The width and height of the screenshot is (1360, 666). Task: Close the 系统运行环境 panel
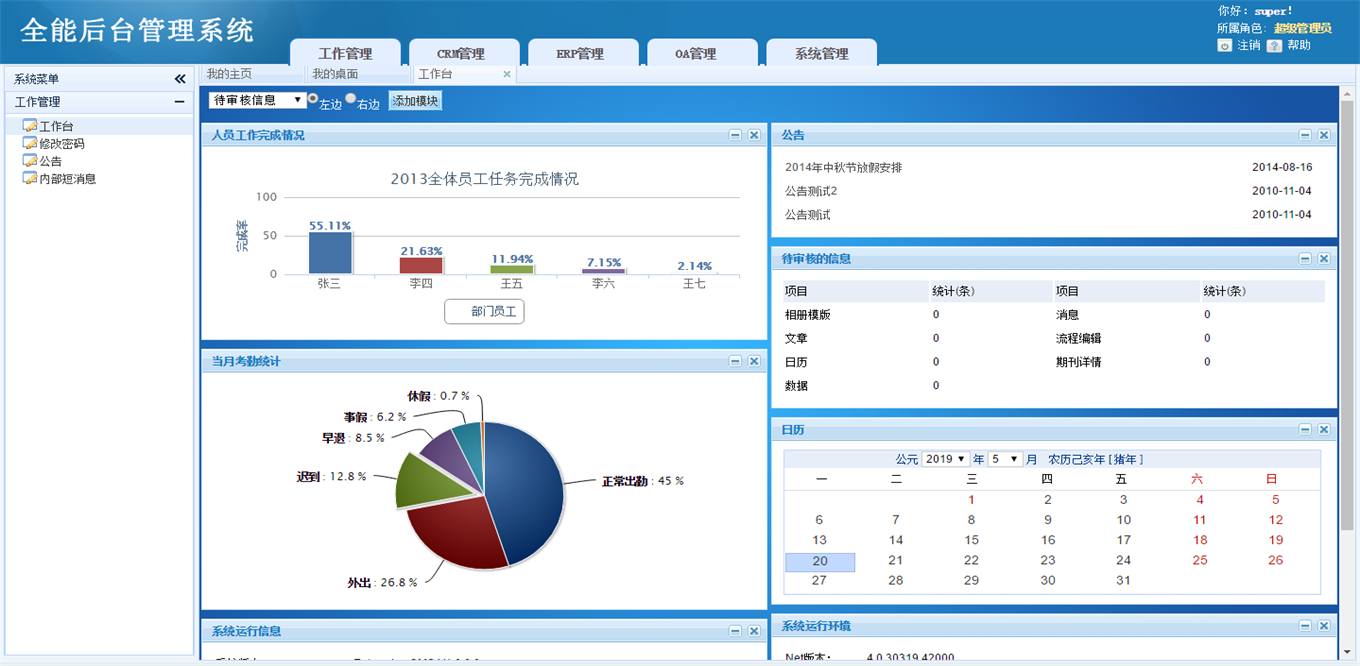(x=1324, y=626)
